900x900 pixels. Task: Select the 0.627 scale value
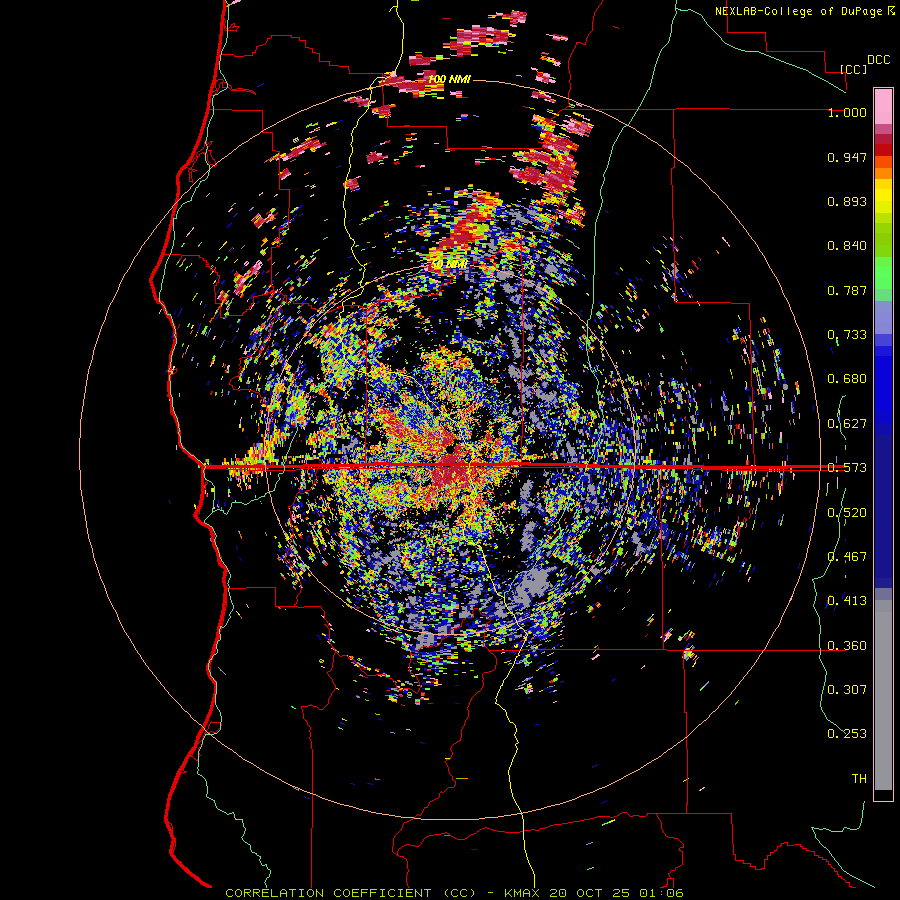847,424
